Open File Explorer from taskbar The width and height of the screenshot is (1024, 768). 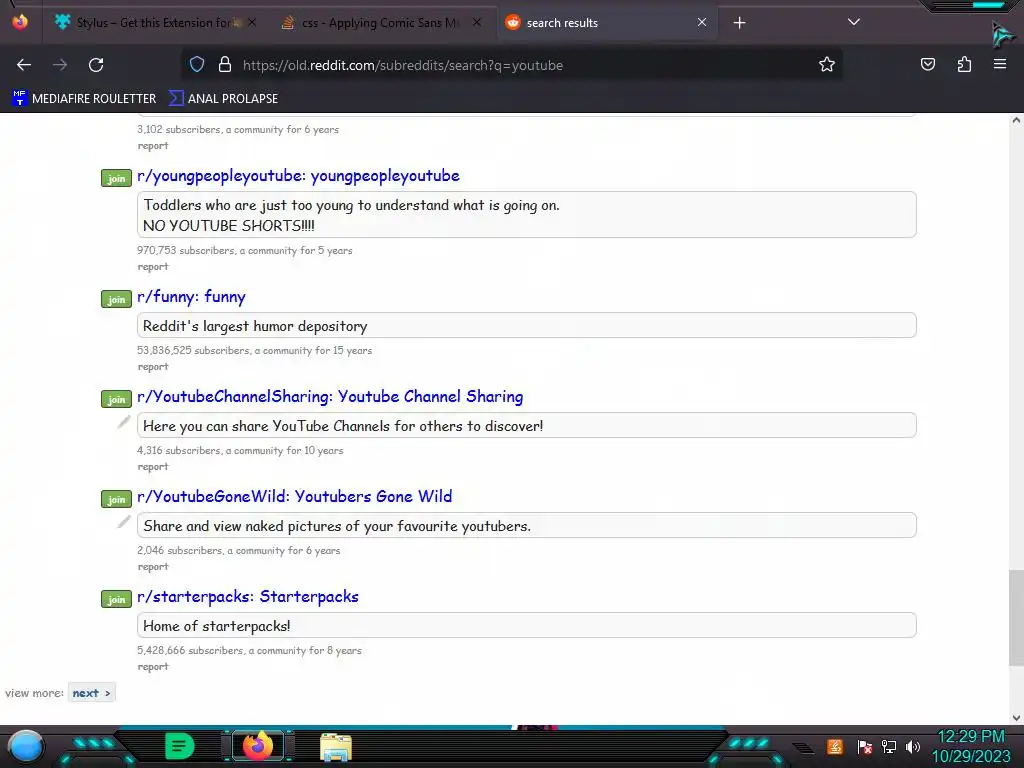pos(336,747)
